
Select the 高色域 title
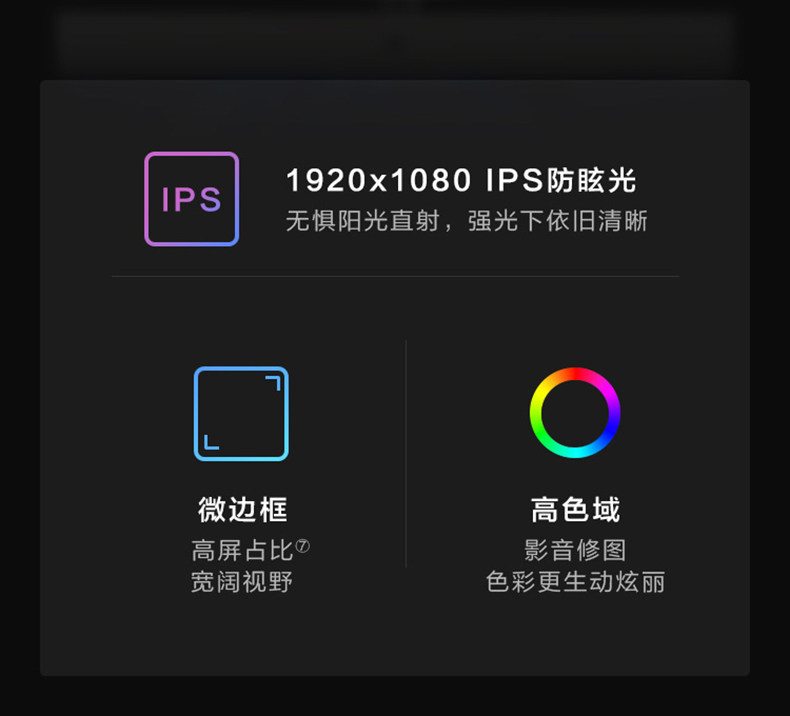(575, 509)
